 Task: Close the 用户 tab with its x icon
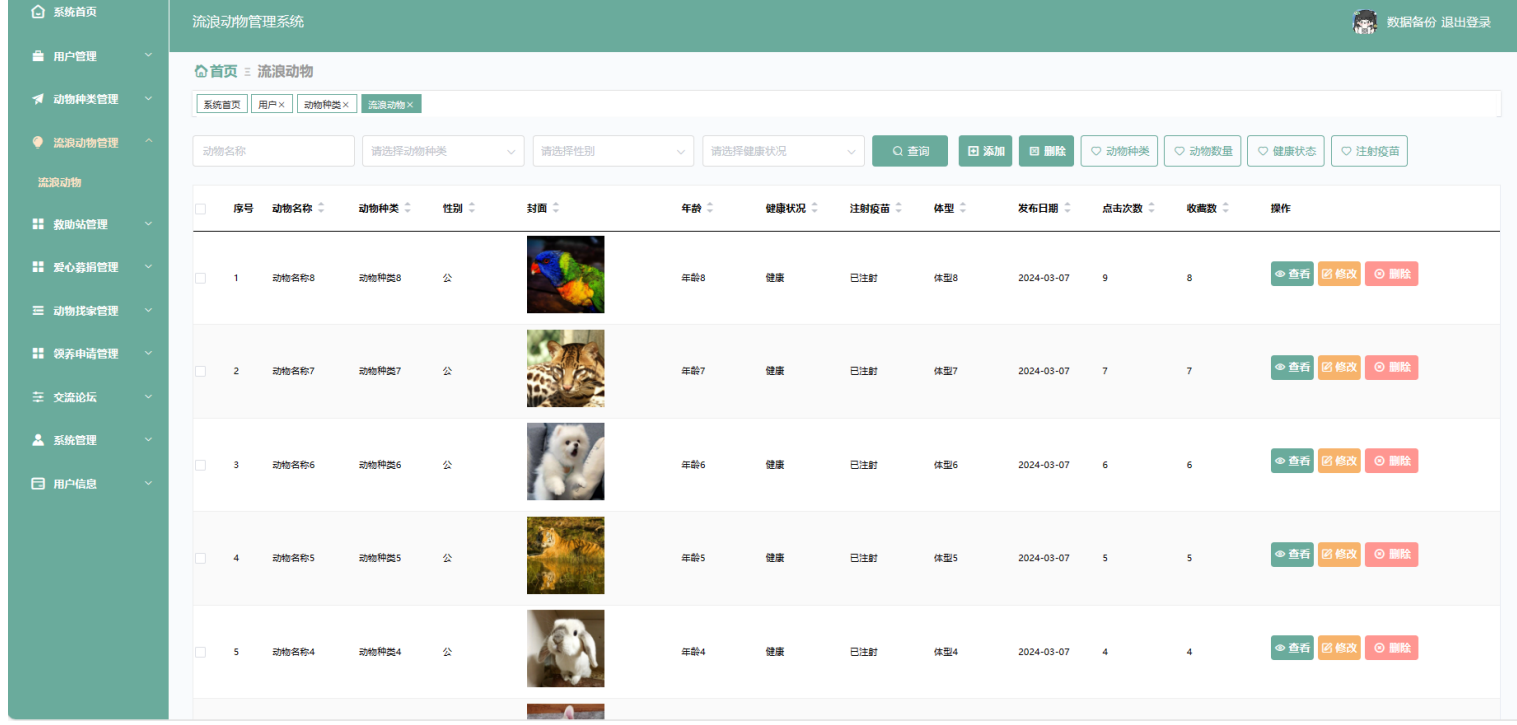coord(282,105)
